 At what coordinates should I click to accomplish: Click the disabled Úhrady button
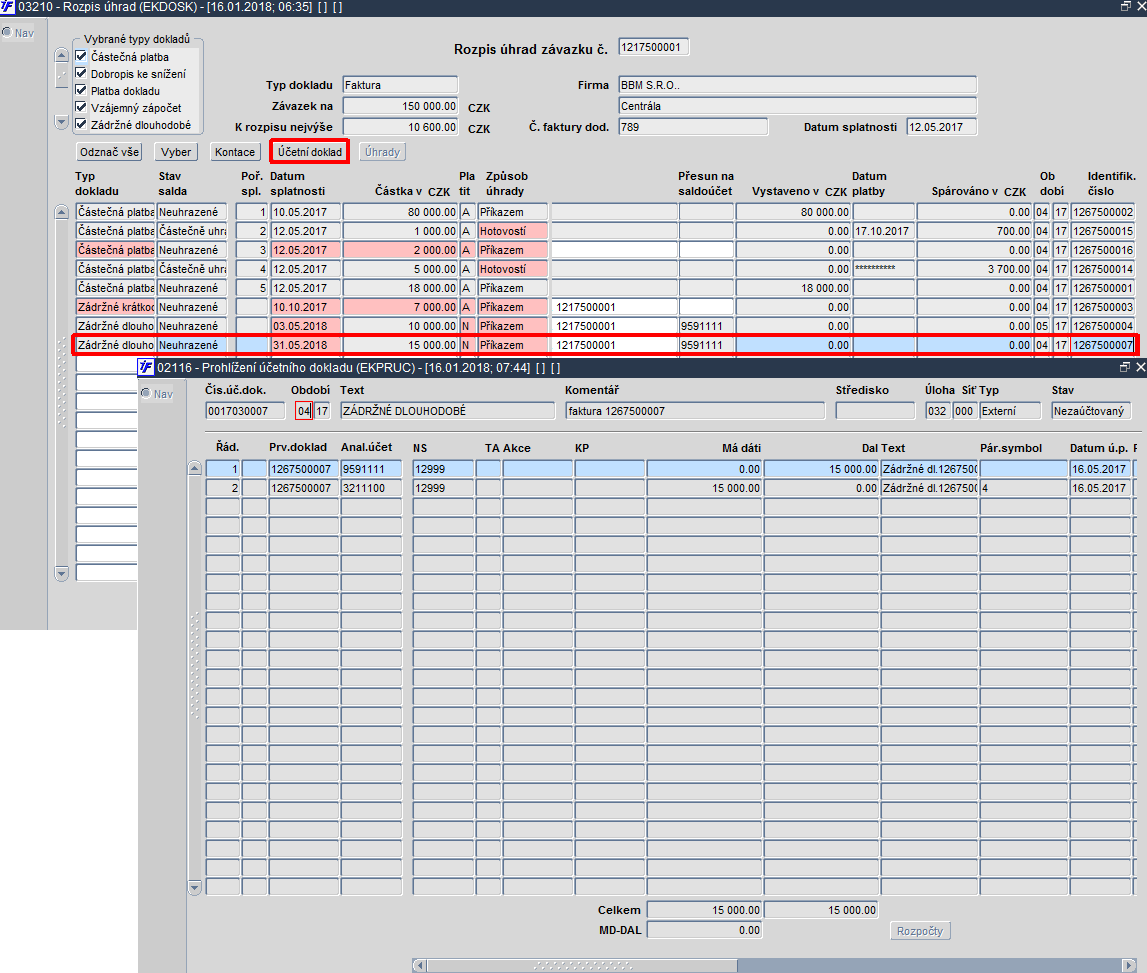[x=383, y=152]
